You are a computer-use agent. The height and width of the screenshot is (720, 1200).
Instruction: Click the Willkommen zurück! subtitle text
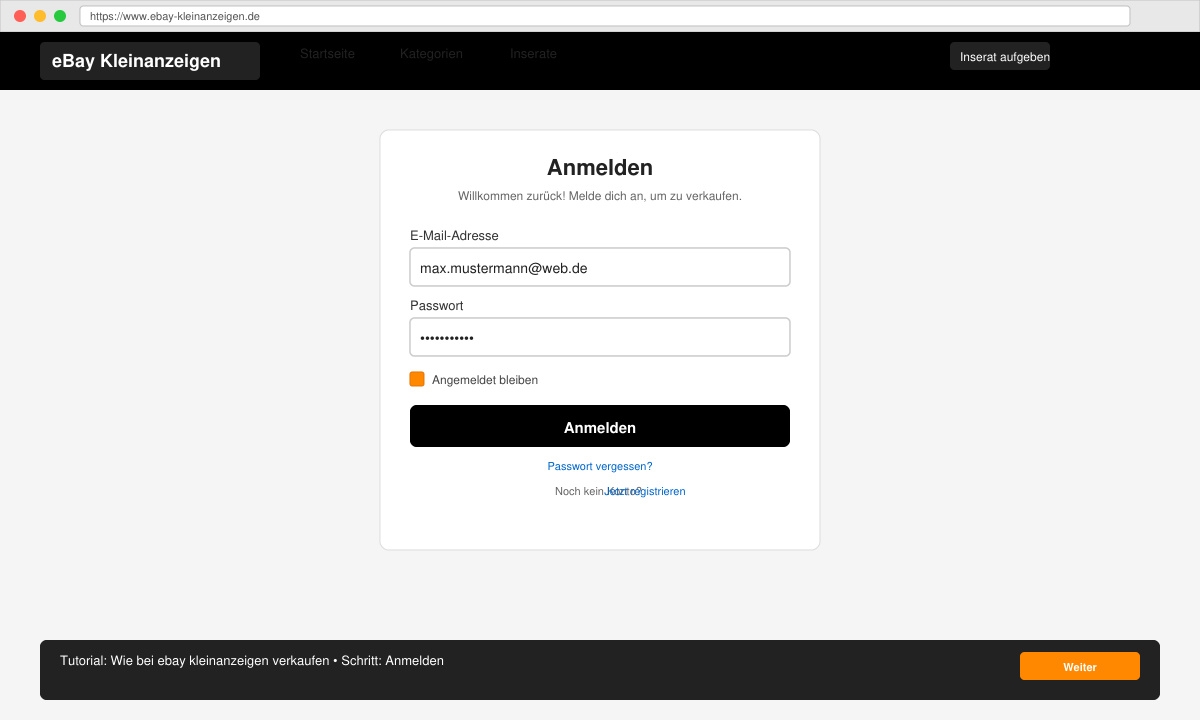pyautogui.click(x=600, y=196)
